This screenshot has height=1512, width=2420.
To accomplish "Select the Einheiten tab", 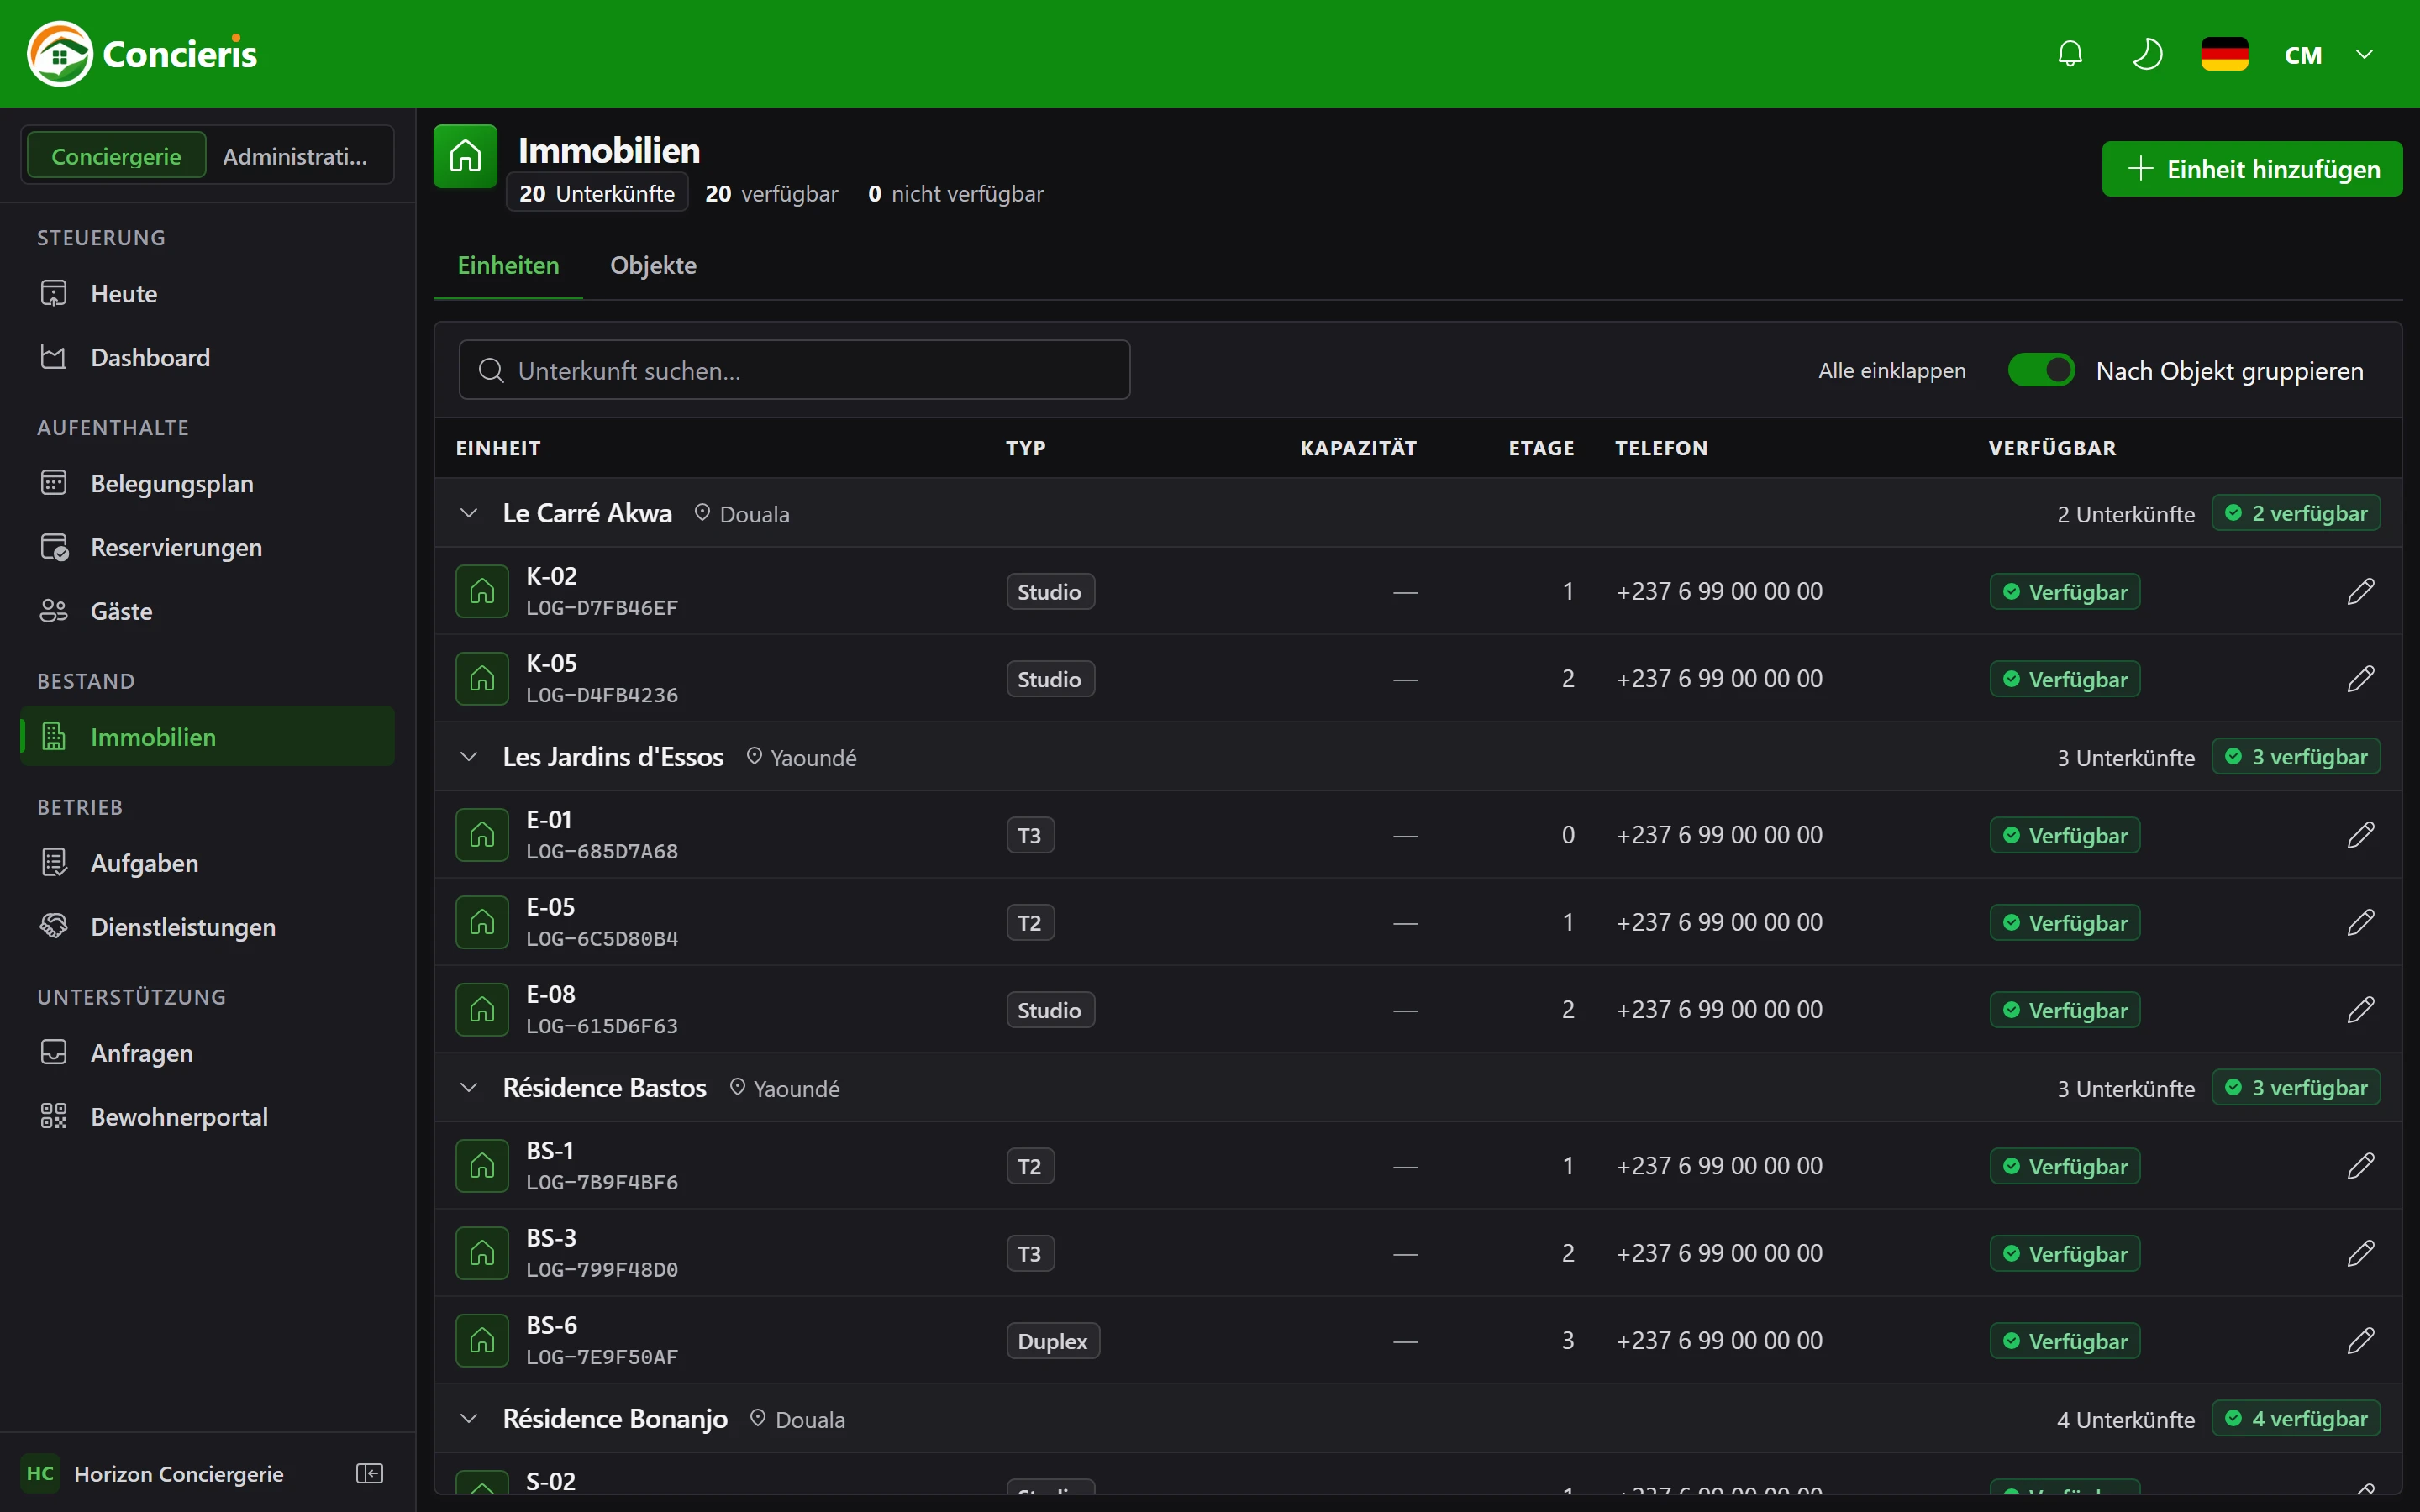I will point(508,265).
